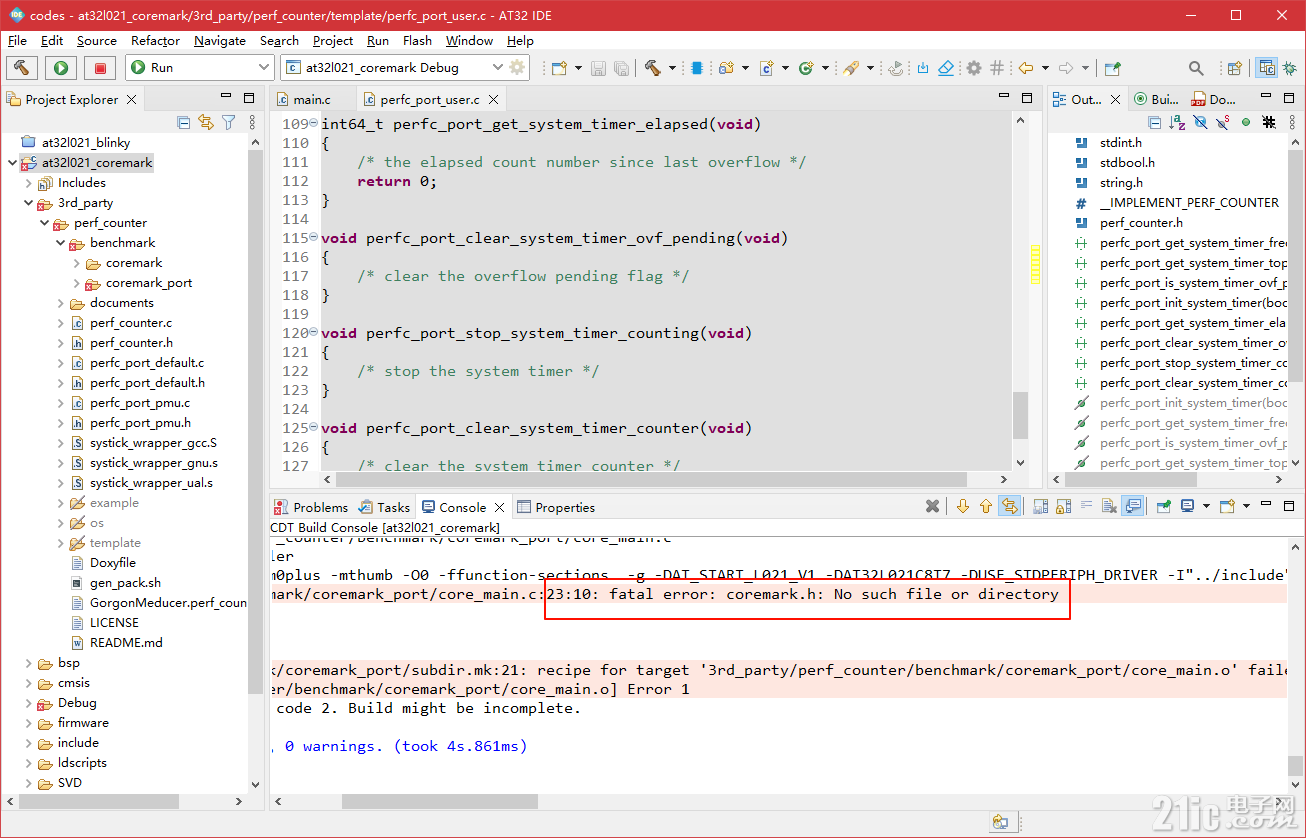Open the launch configuration gear settings
The height and width of the screenshot is (838, 1306).
tap(517, 68)
